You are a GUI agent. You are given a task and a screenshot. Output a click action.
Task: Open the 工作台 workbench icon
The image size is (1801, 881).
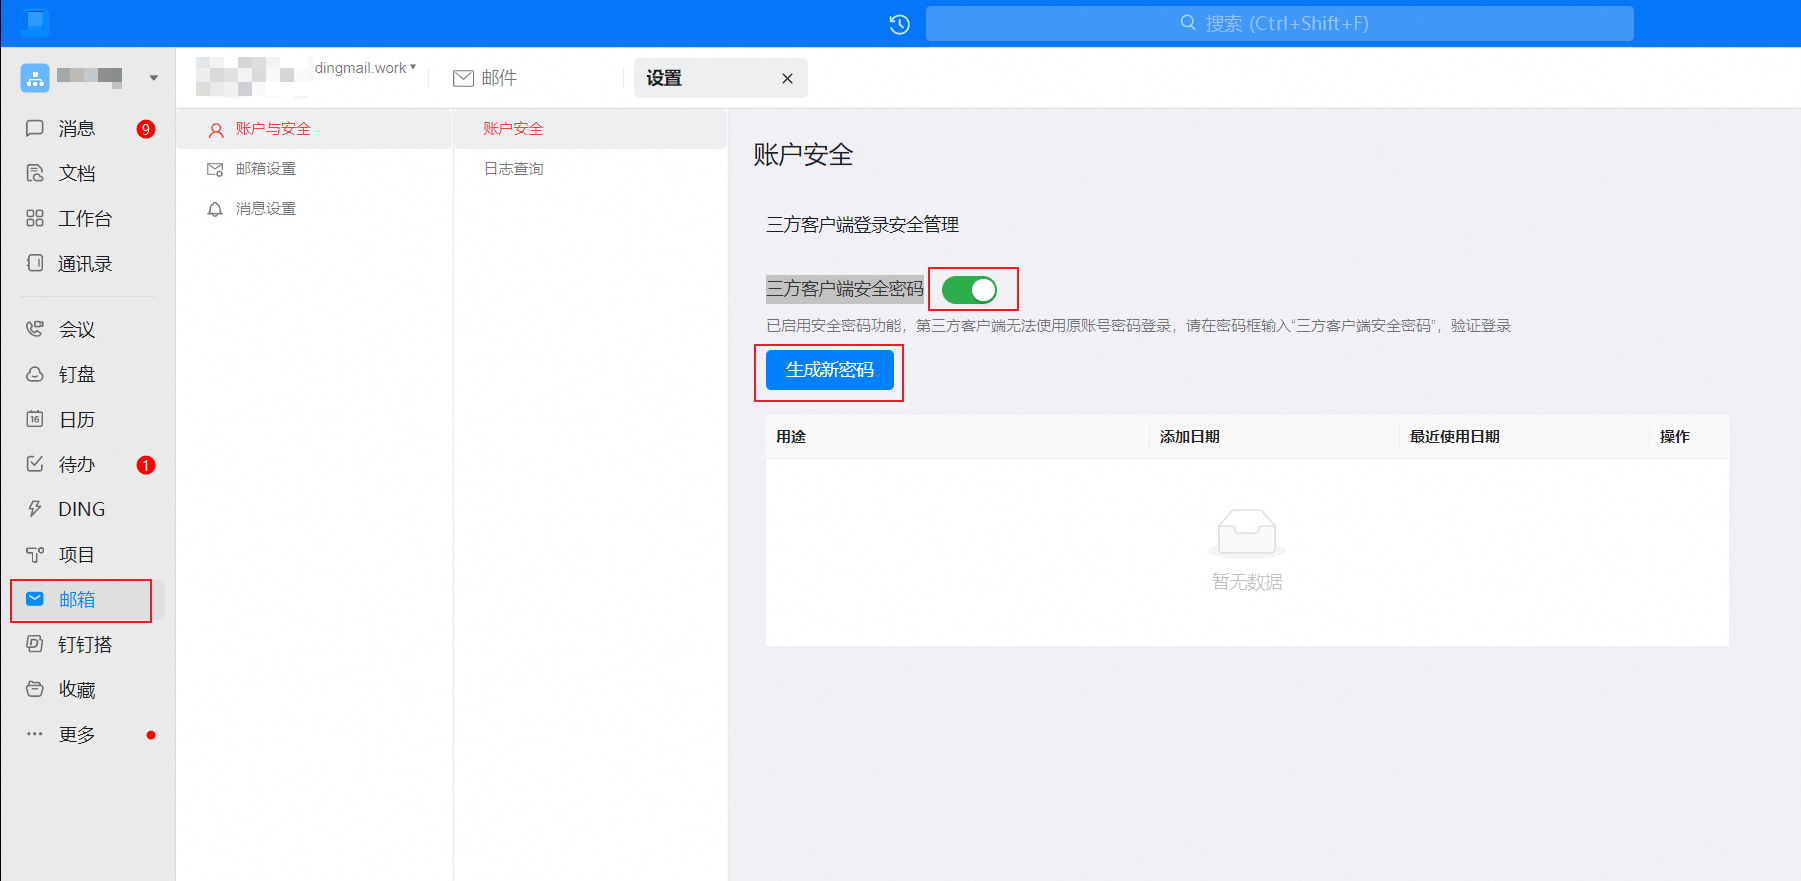(x=35, y=218)
